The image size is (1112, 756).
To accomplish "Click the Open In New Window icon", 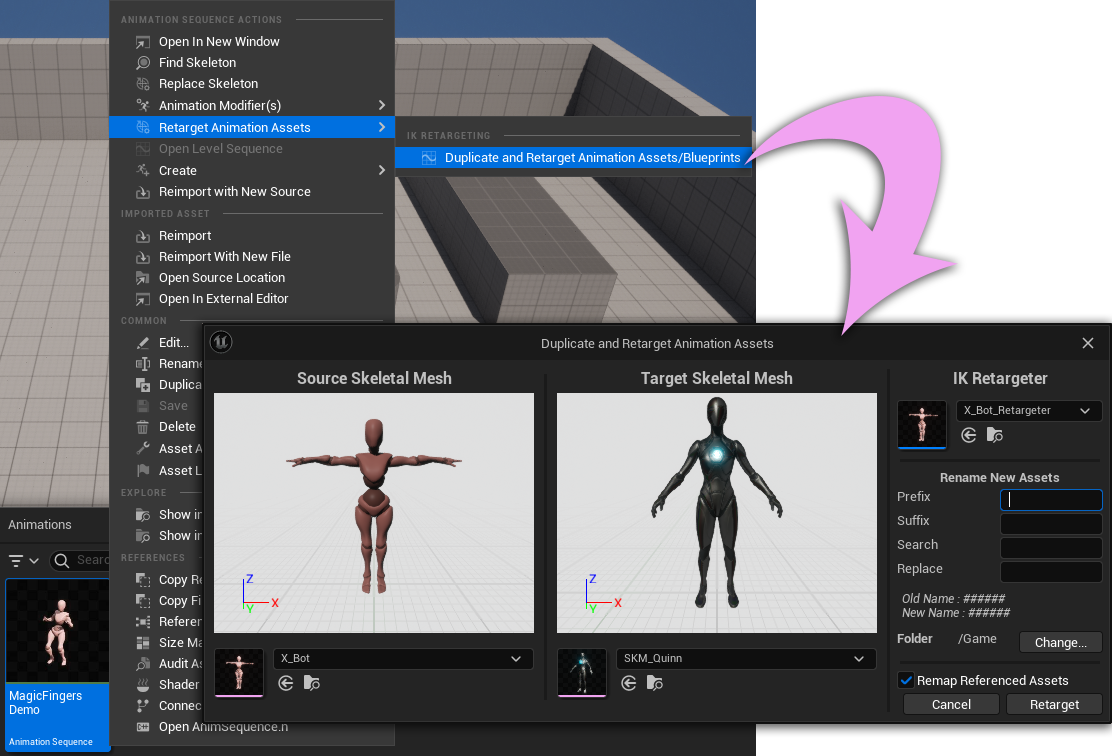I will pyautogui.click(x=143, y=42).
